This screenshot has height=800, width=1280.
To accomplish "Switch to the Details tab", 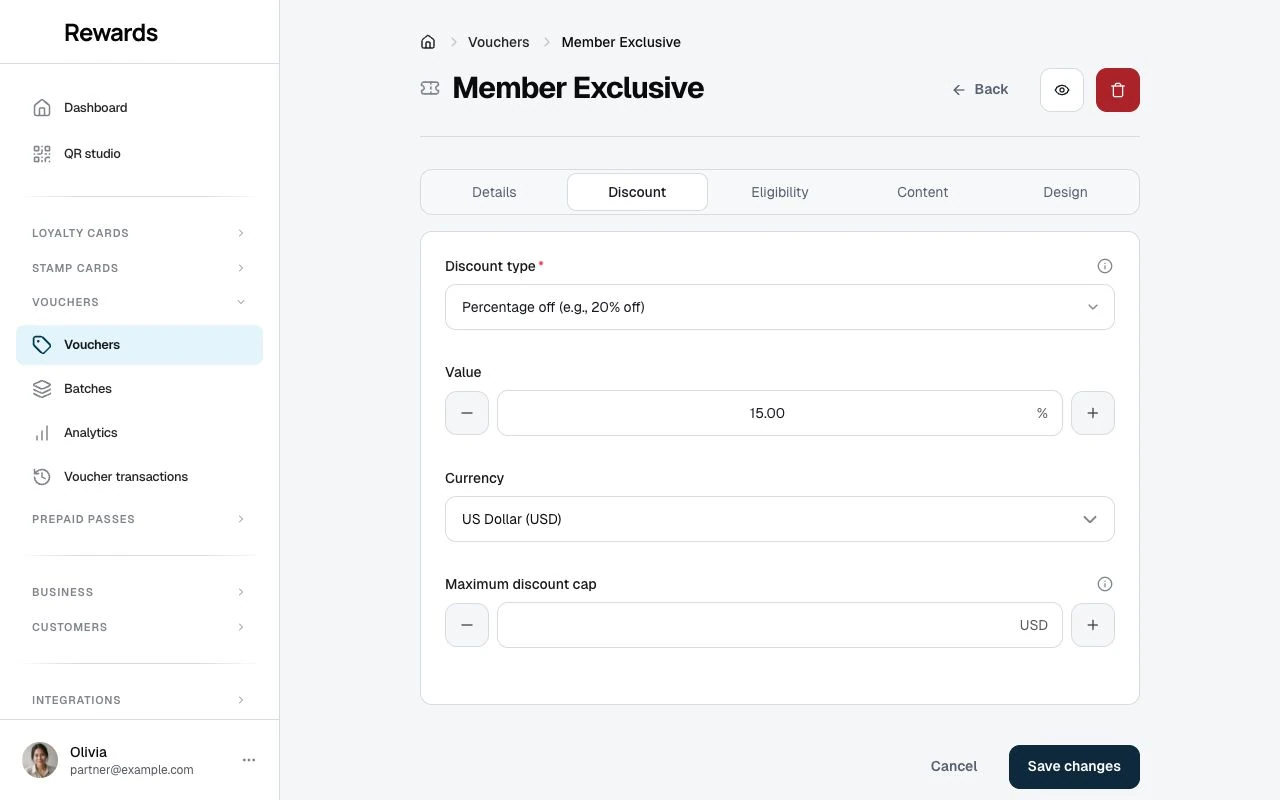I will click(x=494, y=192).
